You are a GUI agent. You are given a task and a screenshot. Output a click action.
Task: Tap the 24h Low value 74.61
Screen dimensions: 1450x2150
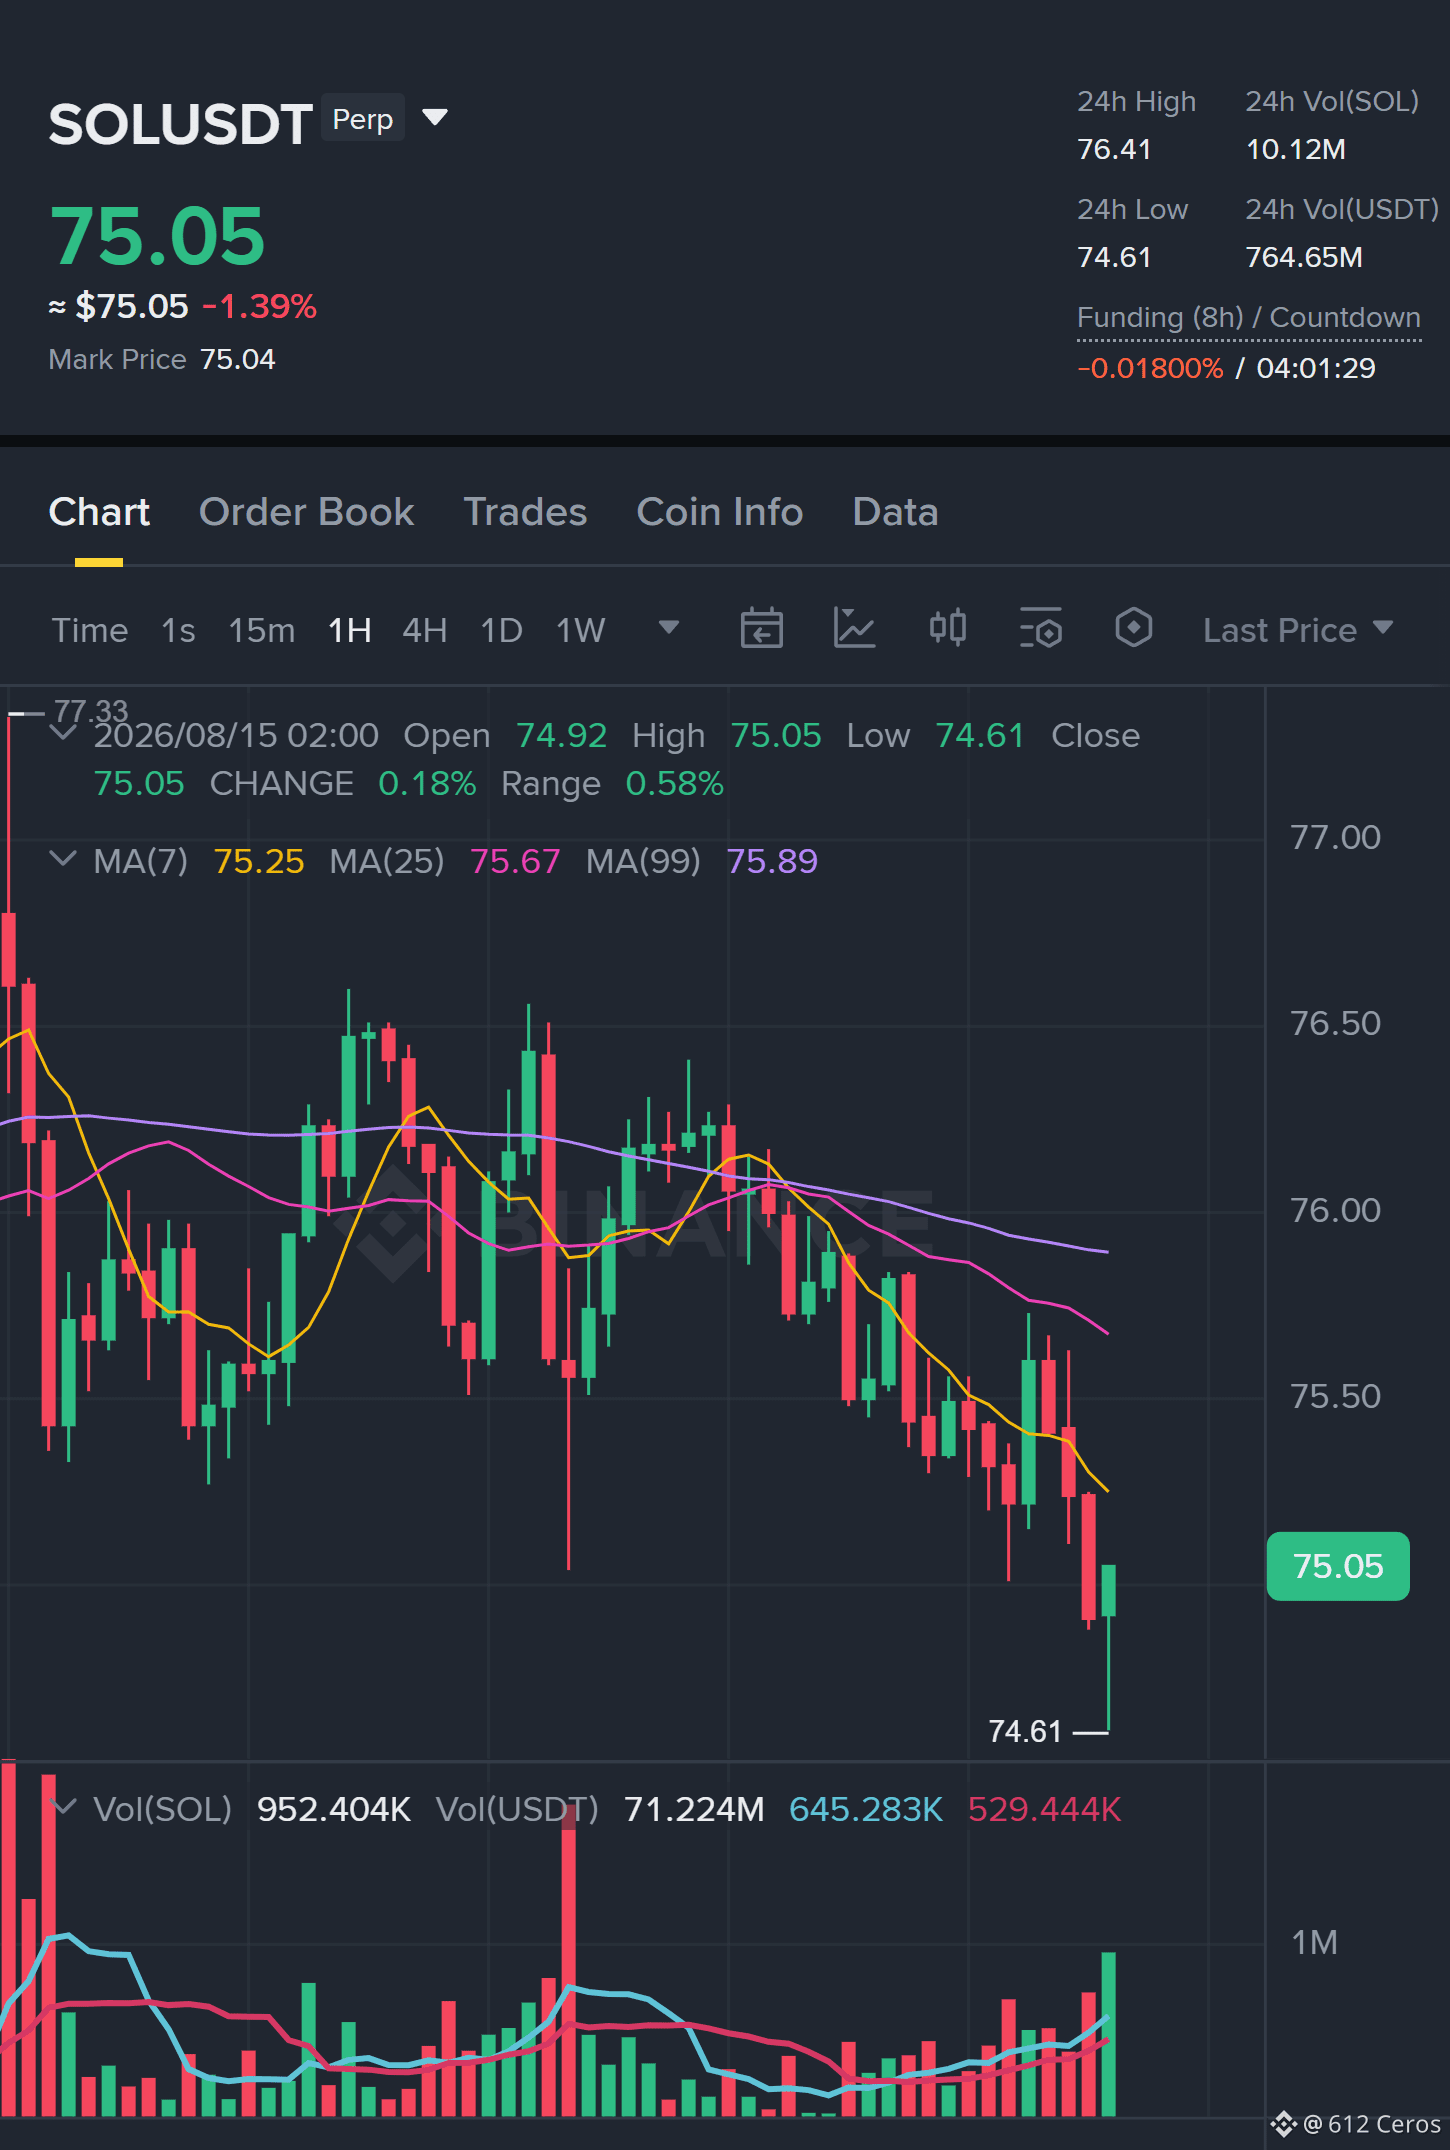click(1114, 257)
